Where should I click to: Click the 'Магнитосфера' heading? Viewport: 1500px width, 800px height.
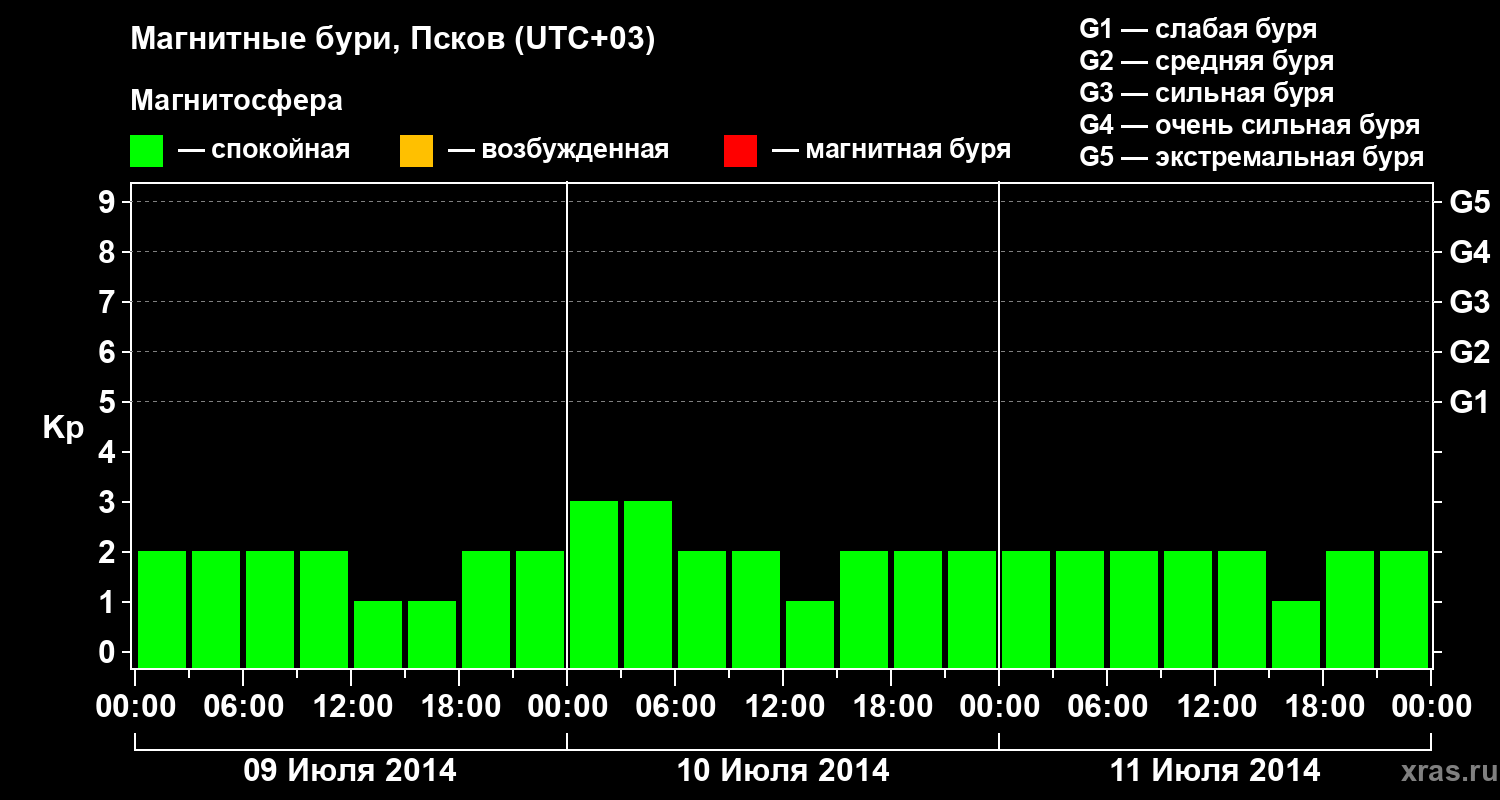(x=236, y=101)
